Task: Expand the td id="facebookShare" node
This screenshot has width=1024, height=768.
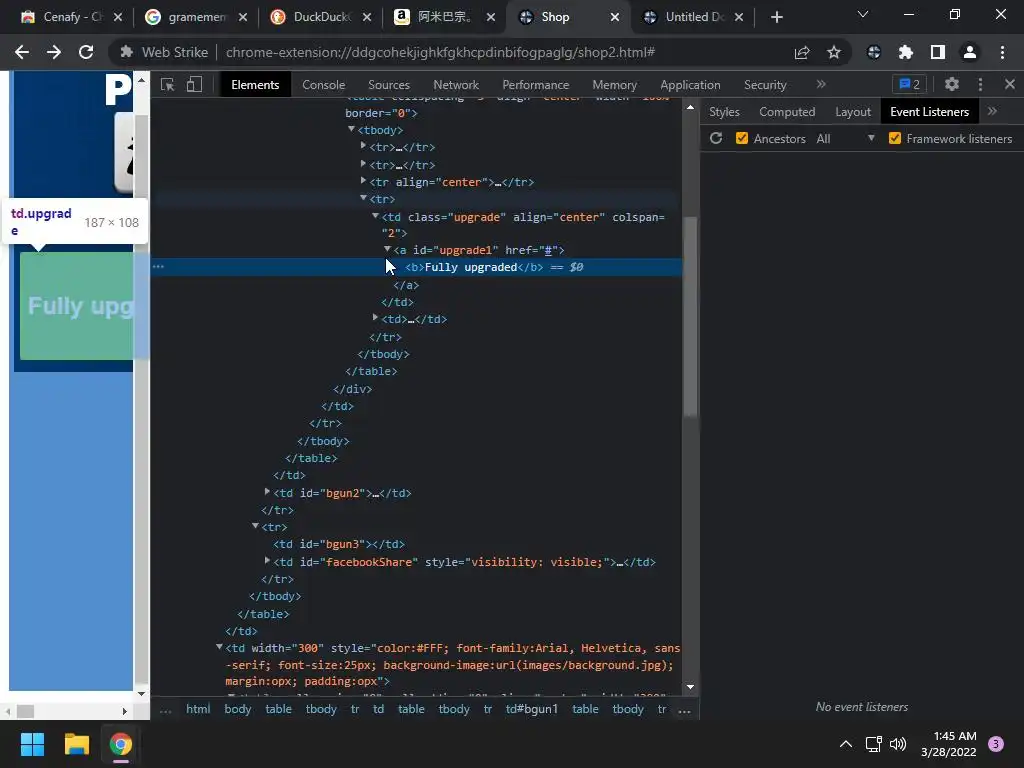Action: tap(267, 561)
